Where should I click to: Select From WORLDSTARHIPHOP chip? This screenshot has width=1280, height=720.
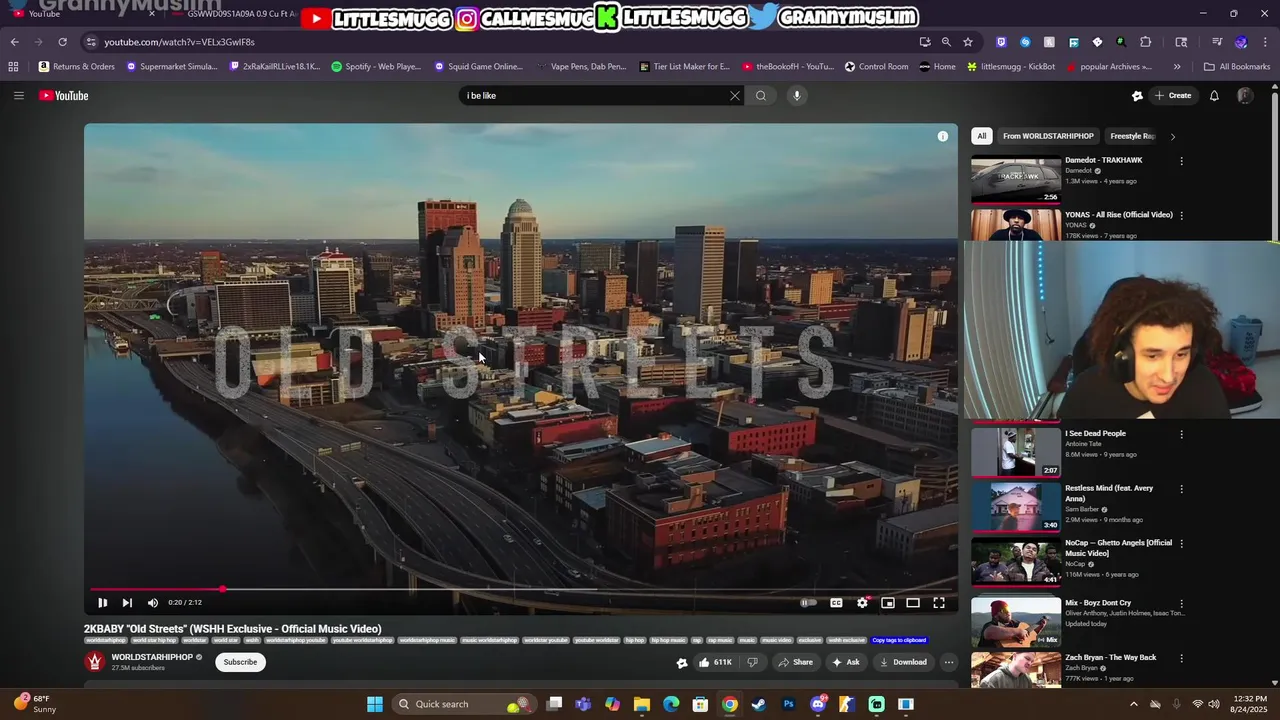tap(1048, 136)
